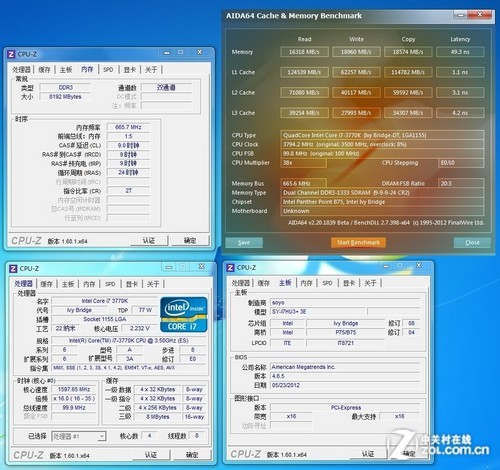Click the DDR3 memory type field
Screen dimensions: 500x470
pyautogui.click(x=65, y=87)
